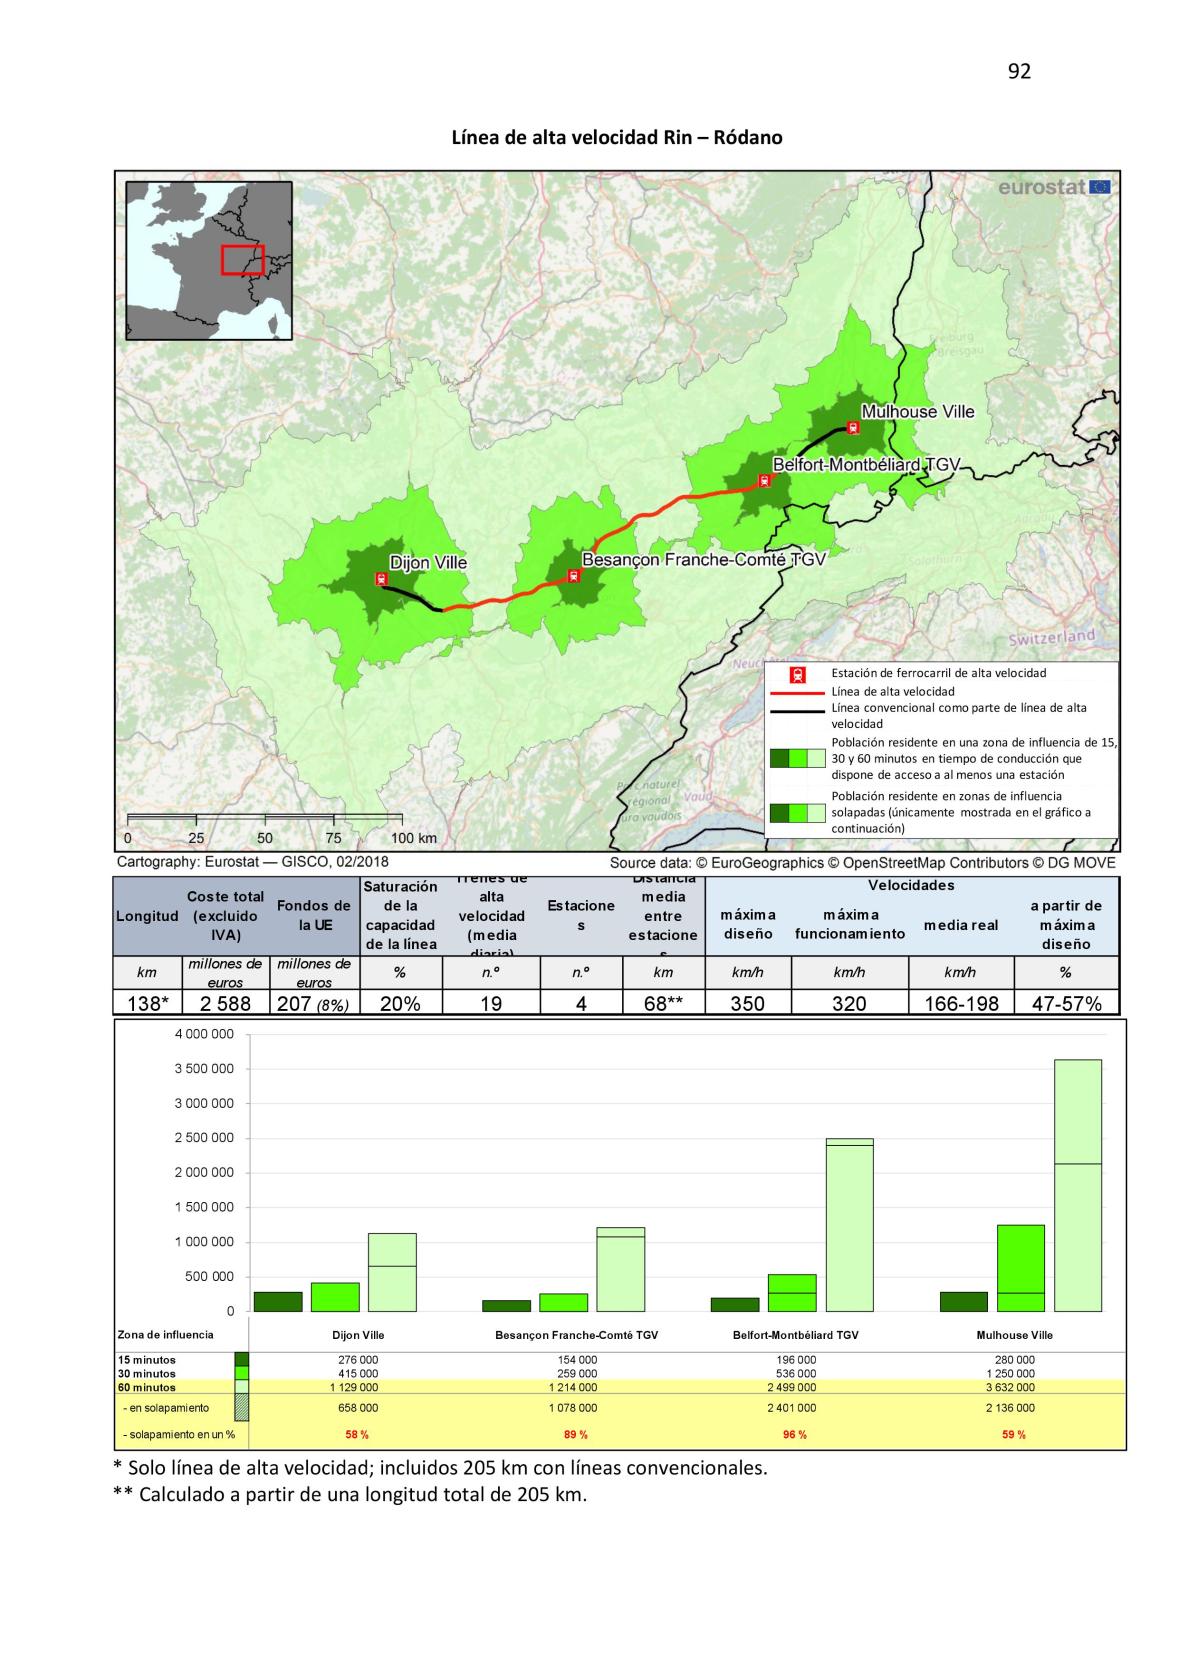Click the Belfort-Montbéliard TGV station marker
Screen dimensions: 1179x1668
point(764,480)
